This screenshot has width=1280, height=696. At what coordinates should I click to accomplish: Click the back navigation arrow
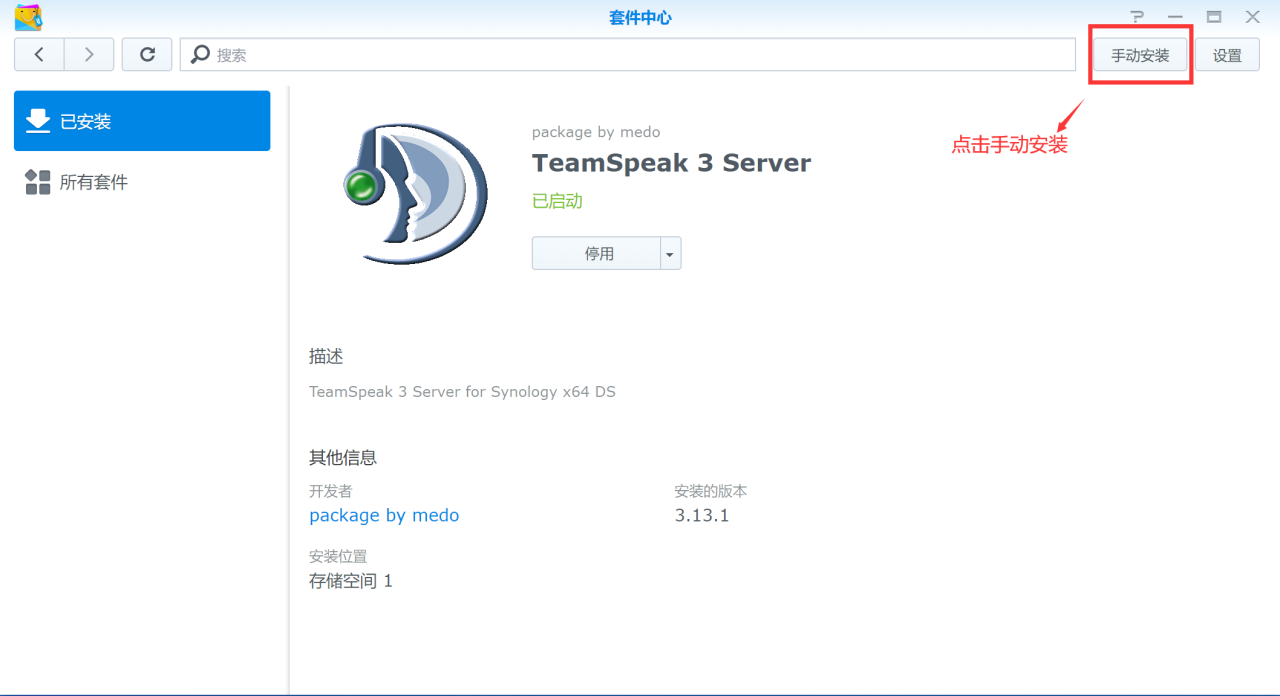(38, 54)
